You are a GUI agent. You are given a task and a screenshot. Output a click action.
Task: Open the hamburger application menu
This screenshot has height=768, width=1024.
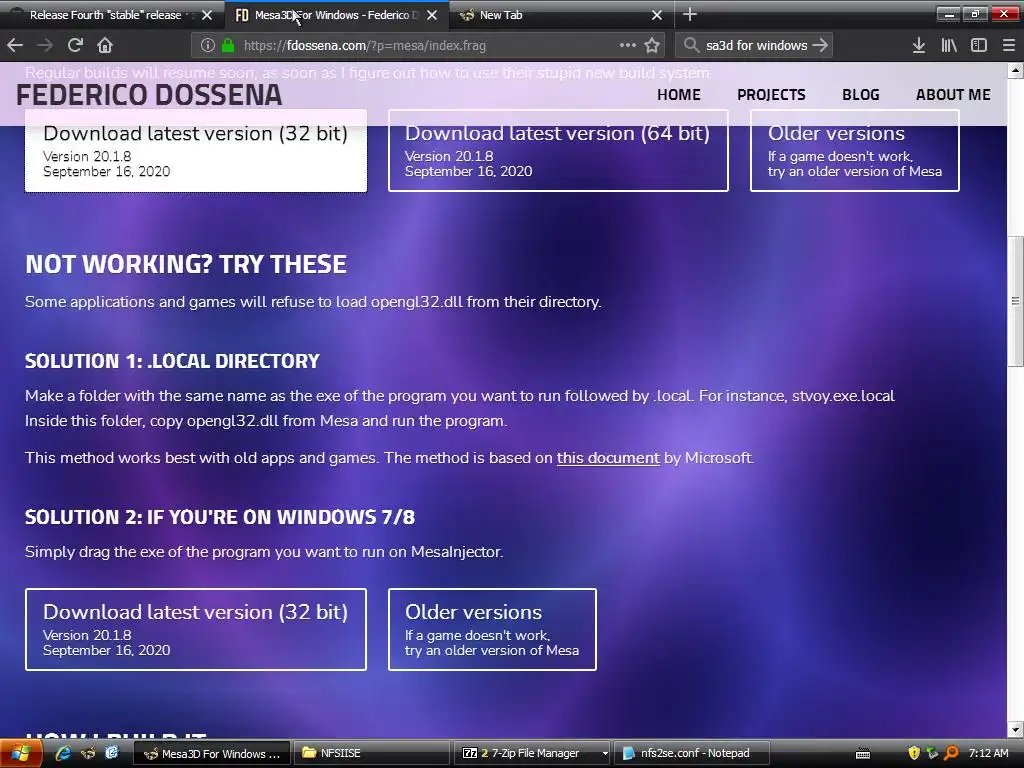[1008, 45]
